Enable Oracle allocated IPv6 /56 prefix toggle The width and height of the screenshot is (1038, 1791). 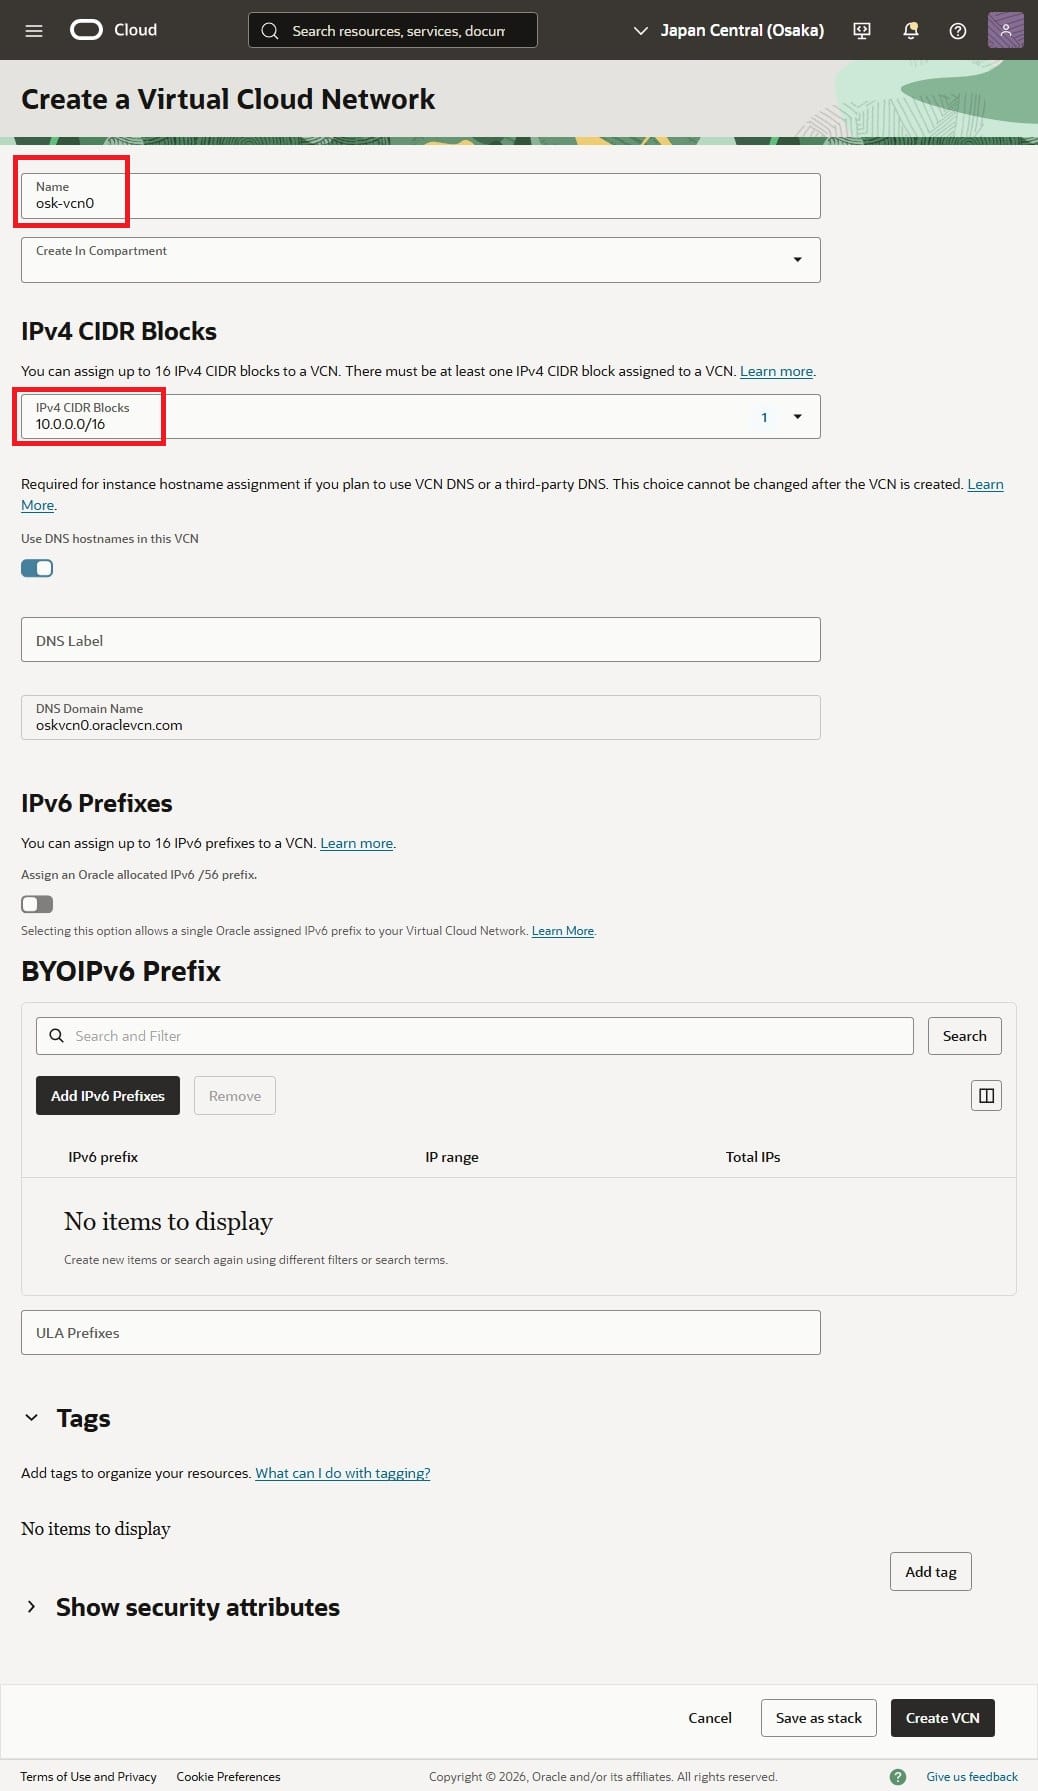(x=37, y=904)
